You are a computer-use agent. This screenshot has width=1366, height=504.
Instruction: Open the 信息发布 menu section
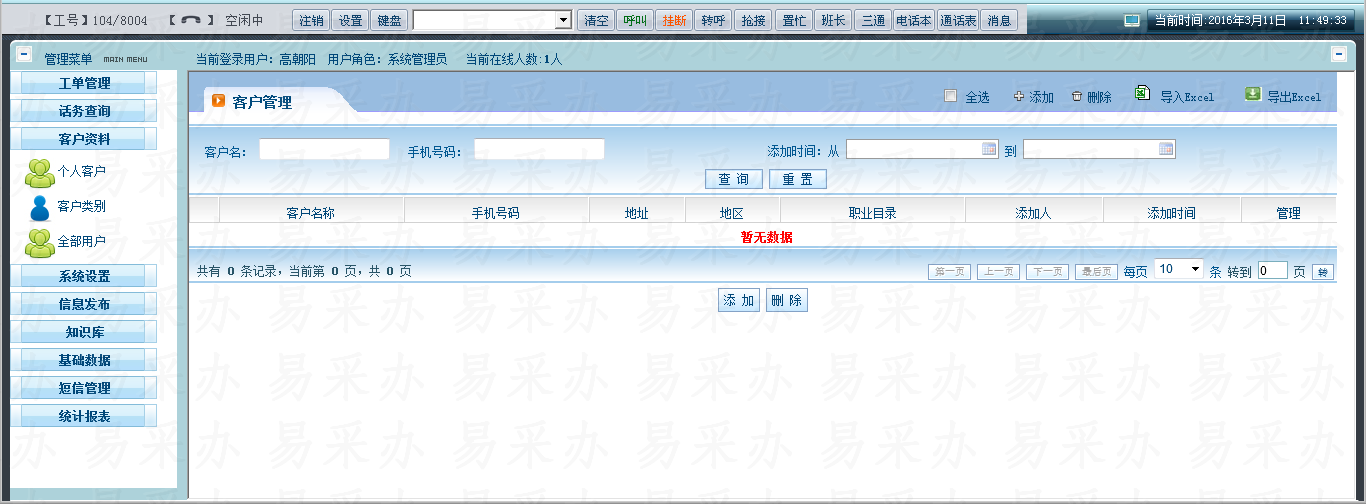tap(84, 304)
